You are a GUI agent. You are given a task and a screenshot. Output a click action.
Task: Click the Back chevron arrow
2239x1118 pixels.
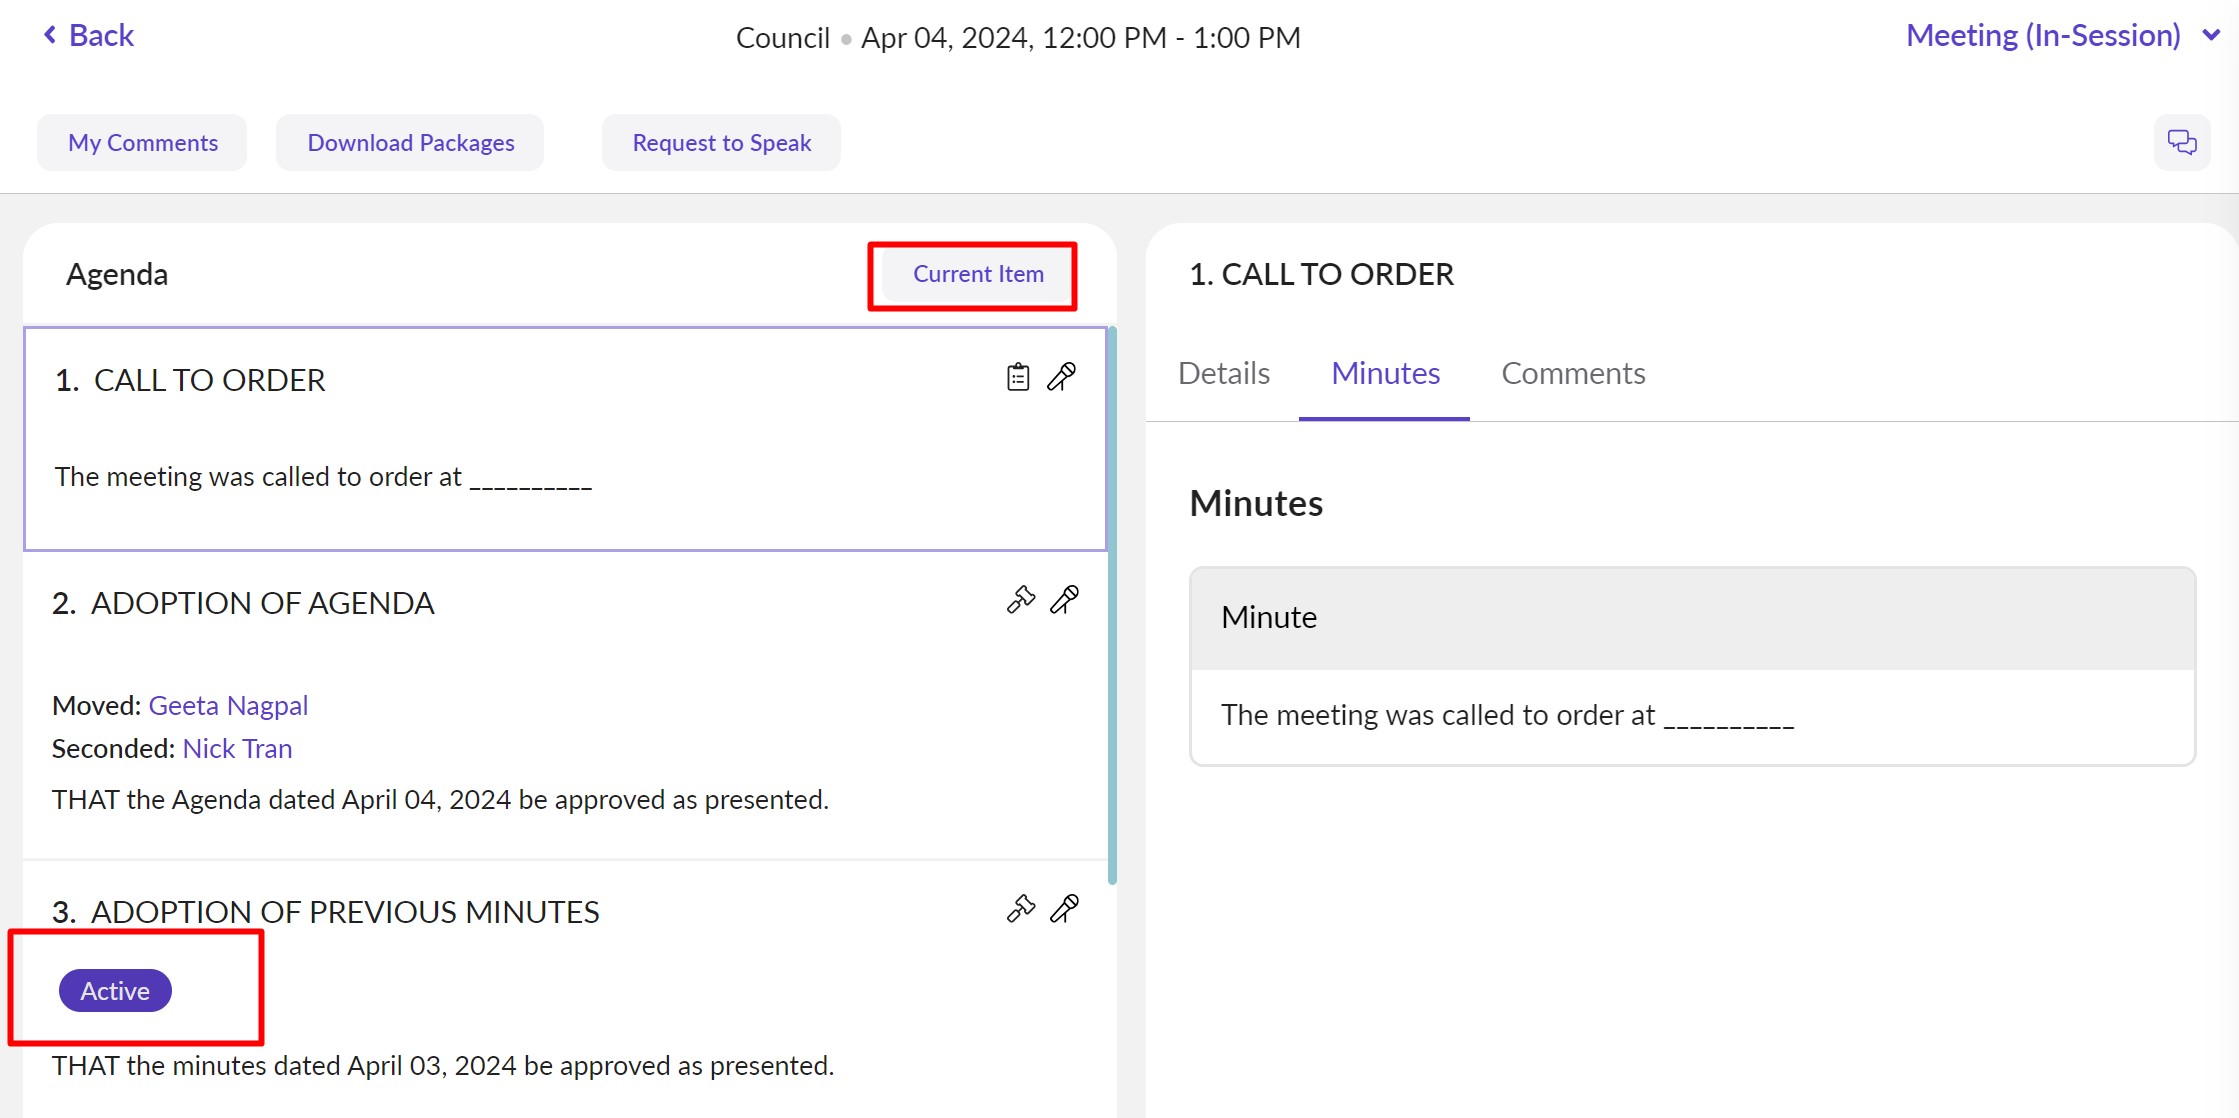coord(50,35)
